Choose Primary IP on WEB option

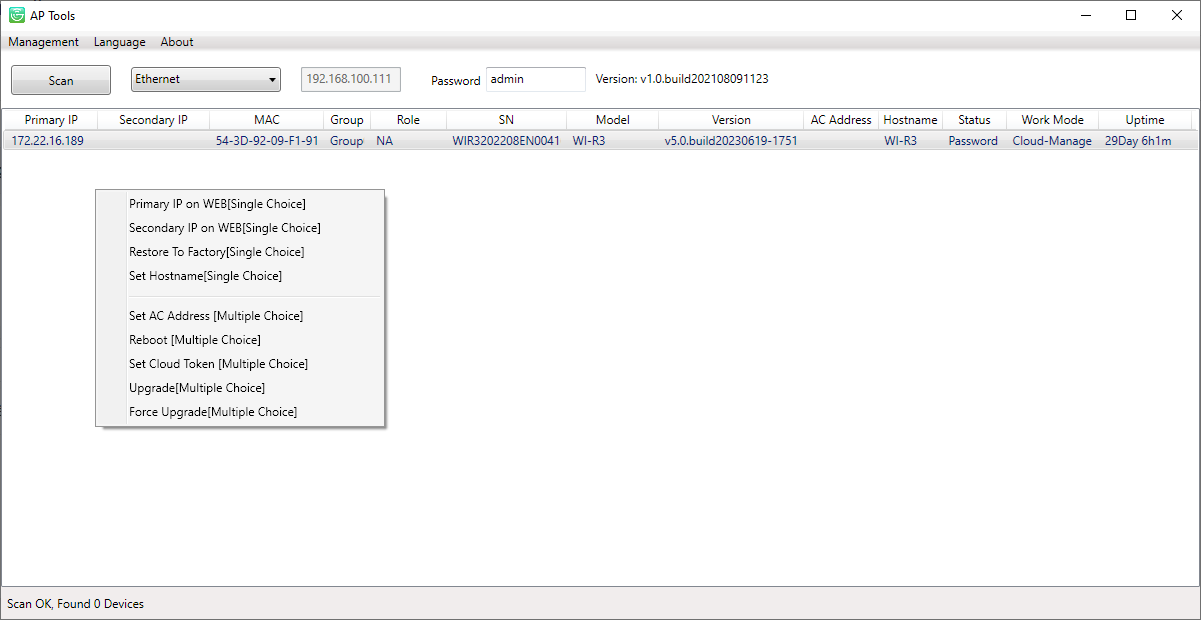217,204
